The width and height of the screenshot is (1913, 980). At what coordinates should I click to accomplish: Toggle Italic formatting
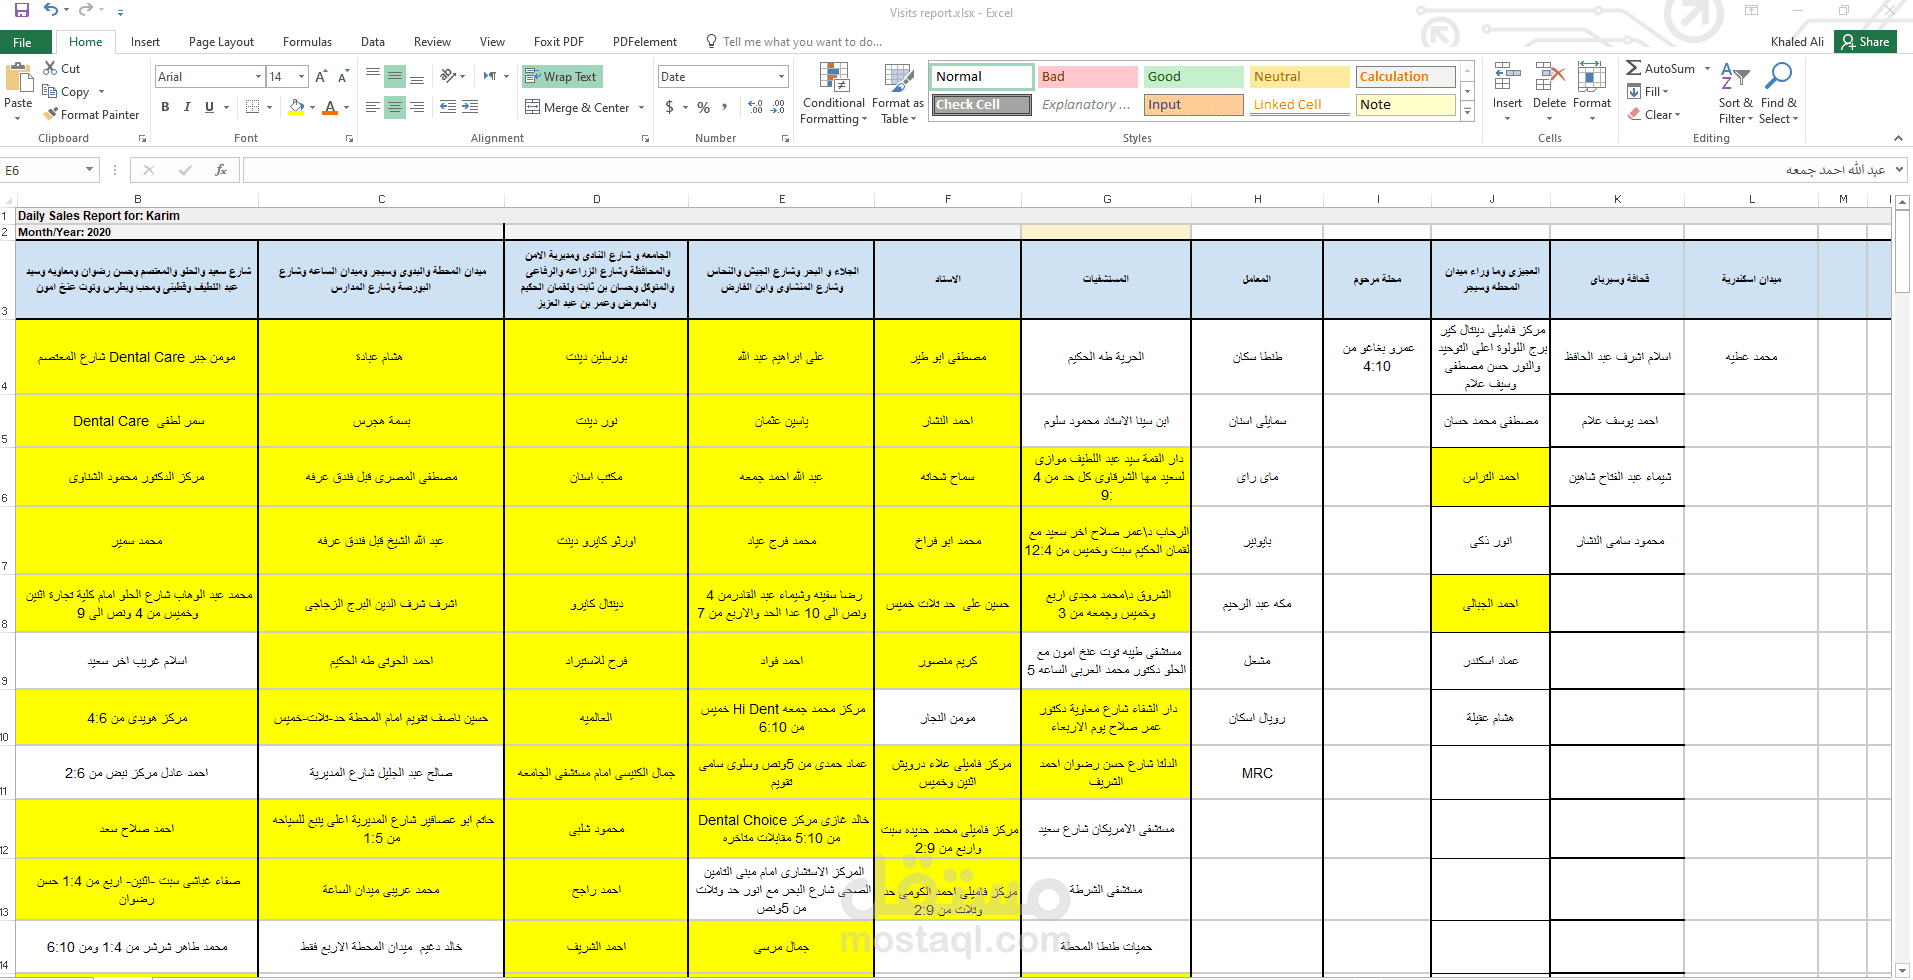click(x=187, y=107)
